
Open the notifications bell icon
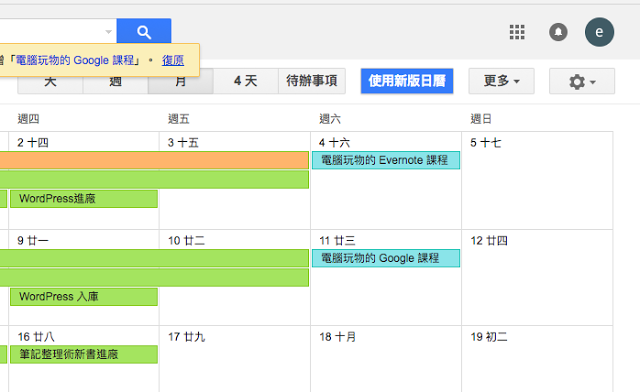[x=558, y=32]
